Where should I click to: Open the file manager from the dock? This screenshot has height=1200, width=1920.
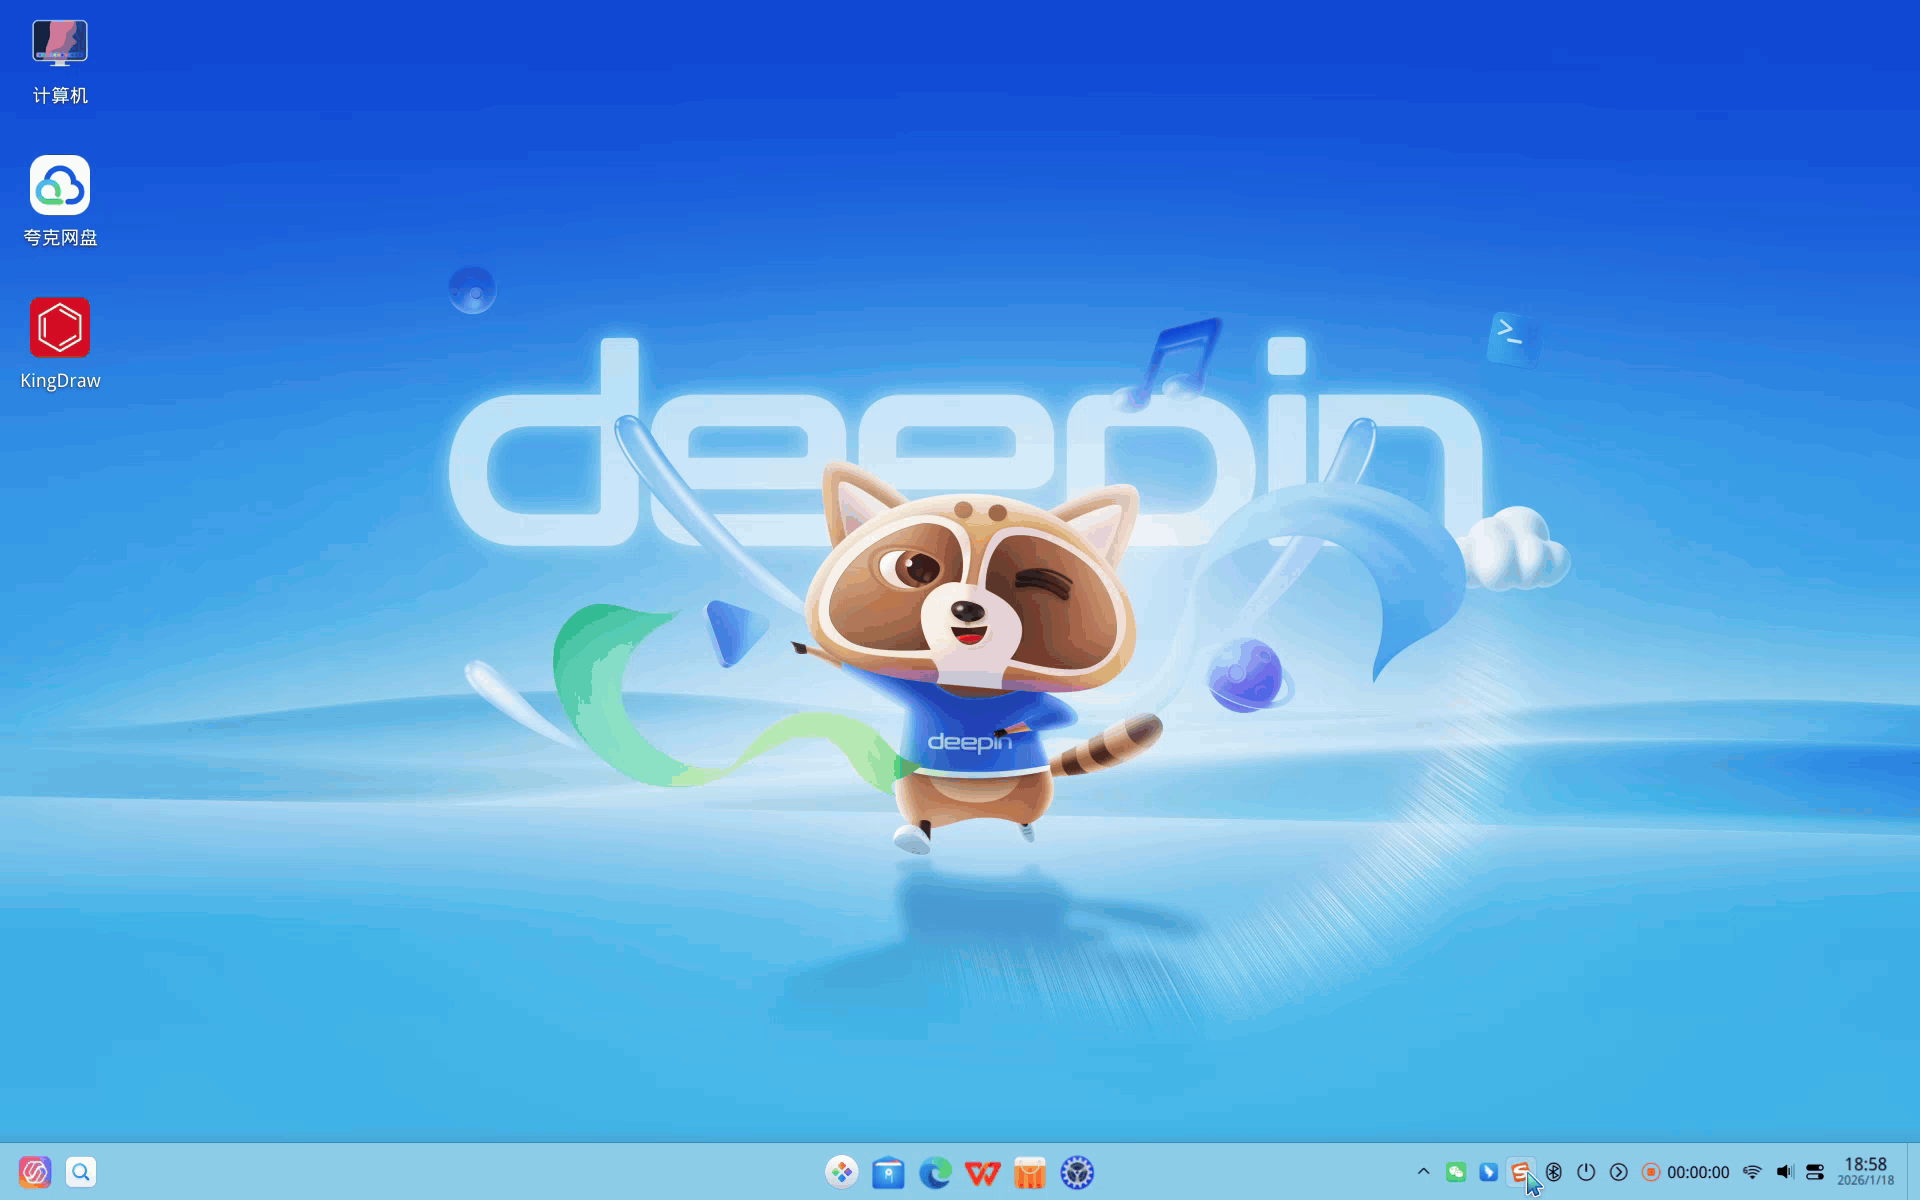888,1172
